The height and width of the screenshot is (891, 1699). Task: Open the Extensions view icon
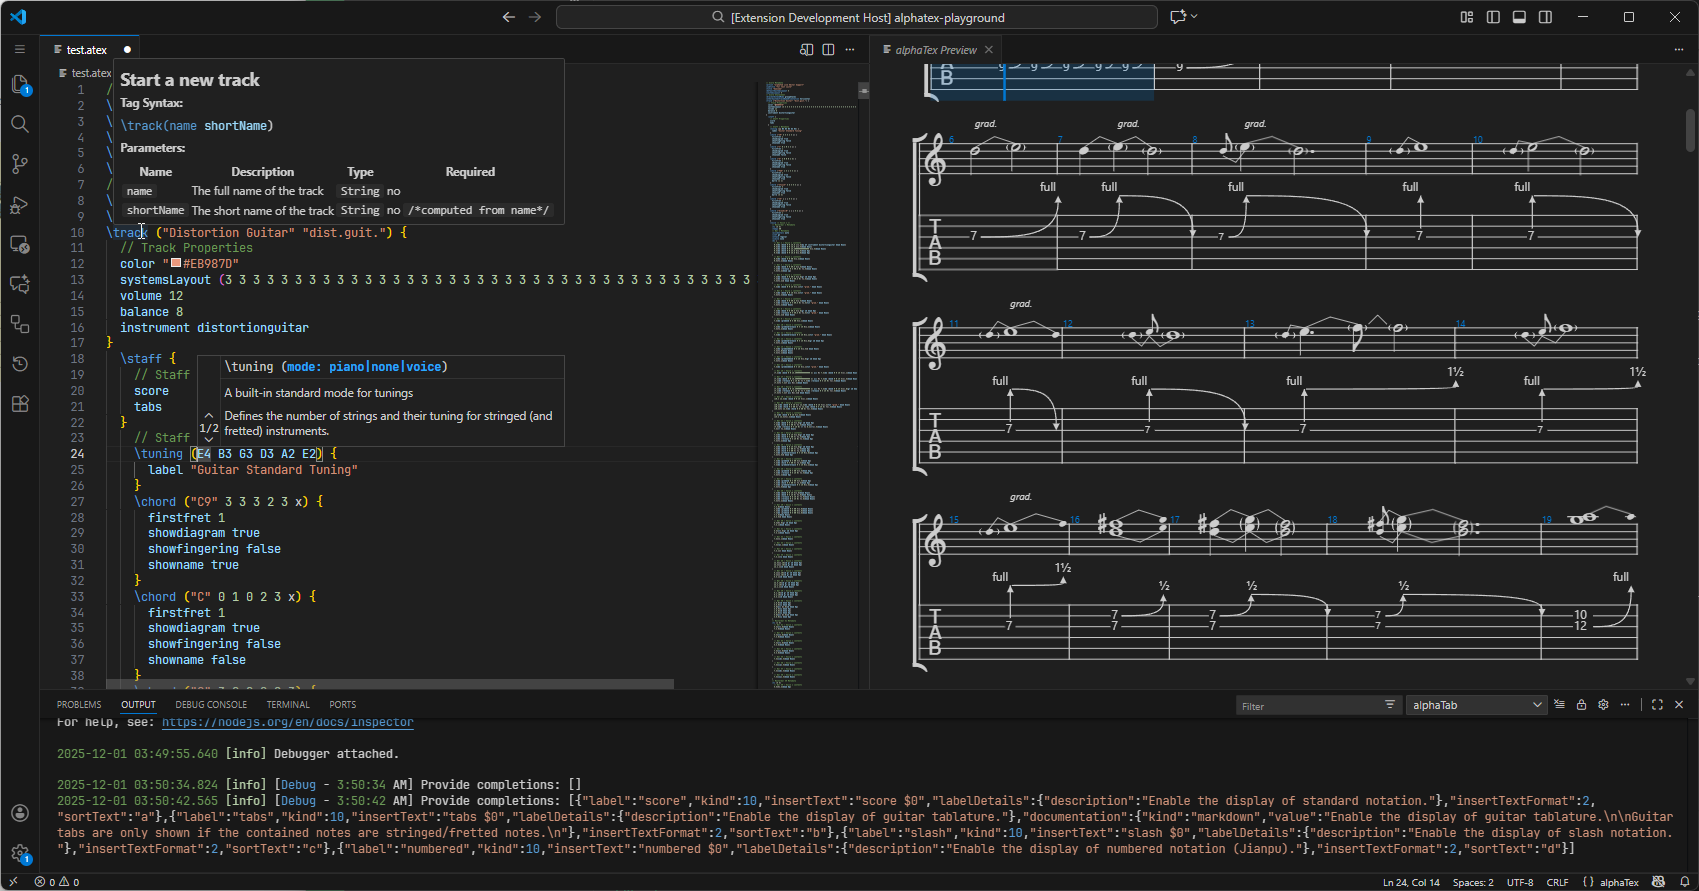(19, 404)
